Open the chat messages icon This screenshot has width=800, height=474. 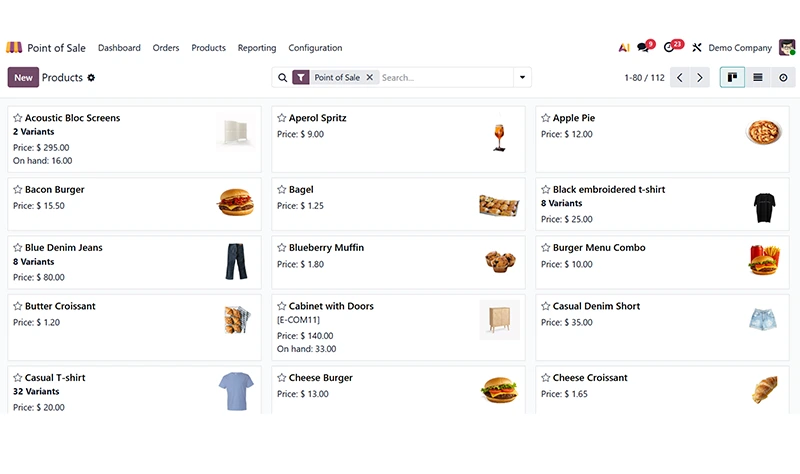tap(645, 47)
